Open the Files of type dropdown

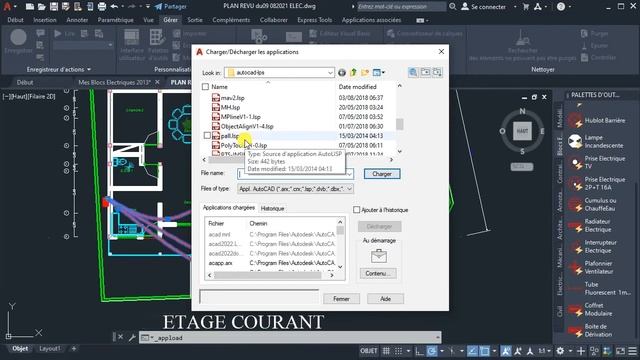[349, 189]
